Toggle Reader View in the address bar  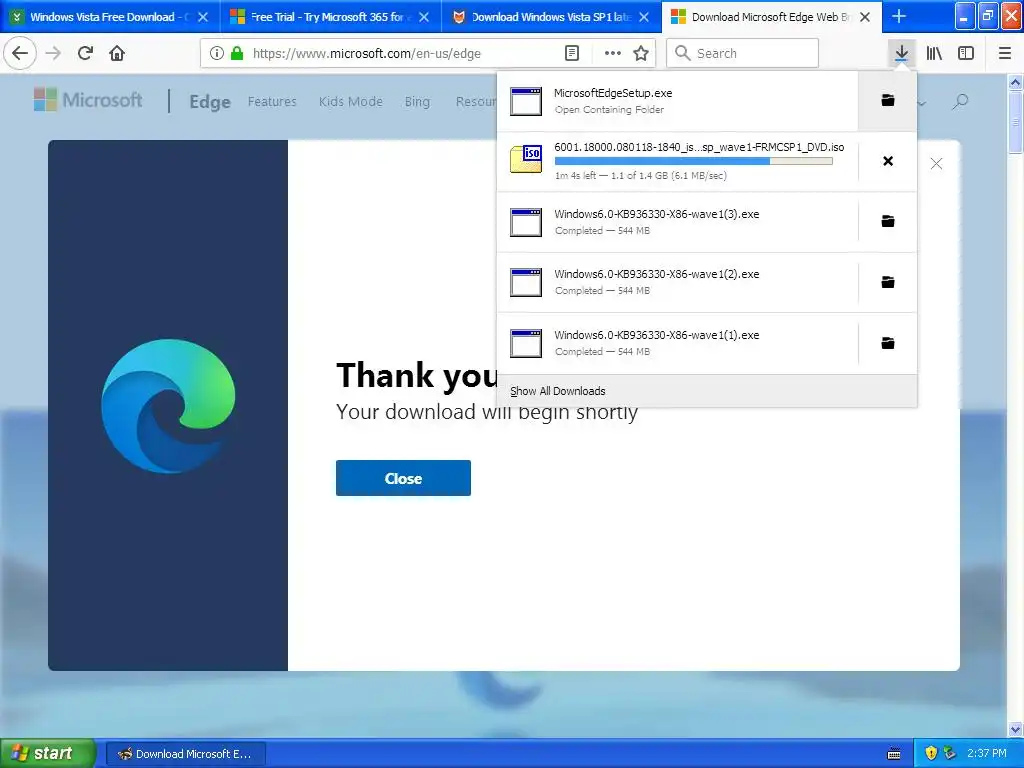[572, 54]
